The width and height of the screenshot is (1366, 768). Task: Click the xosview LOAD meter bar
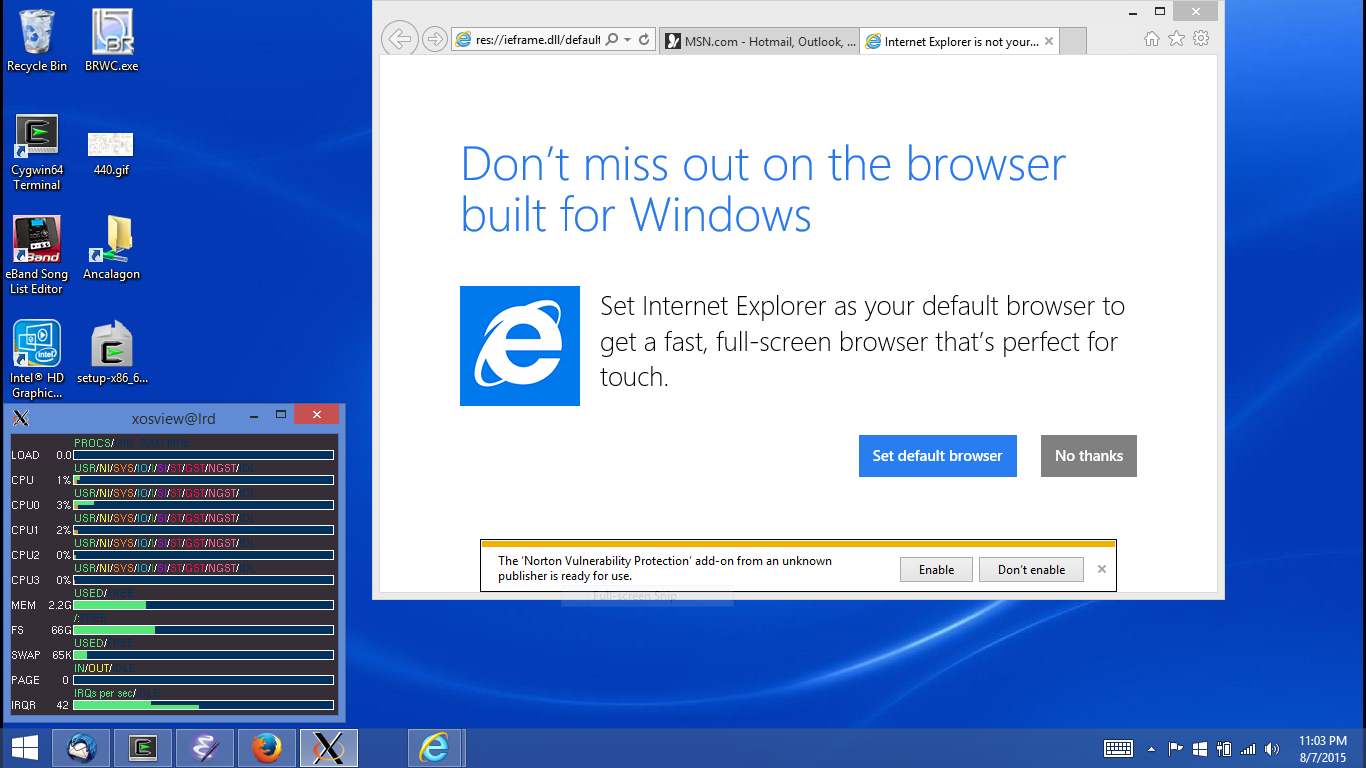(203, 455)
